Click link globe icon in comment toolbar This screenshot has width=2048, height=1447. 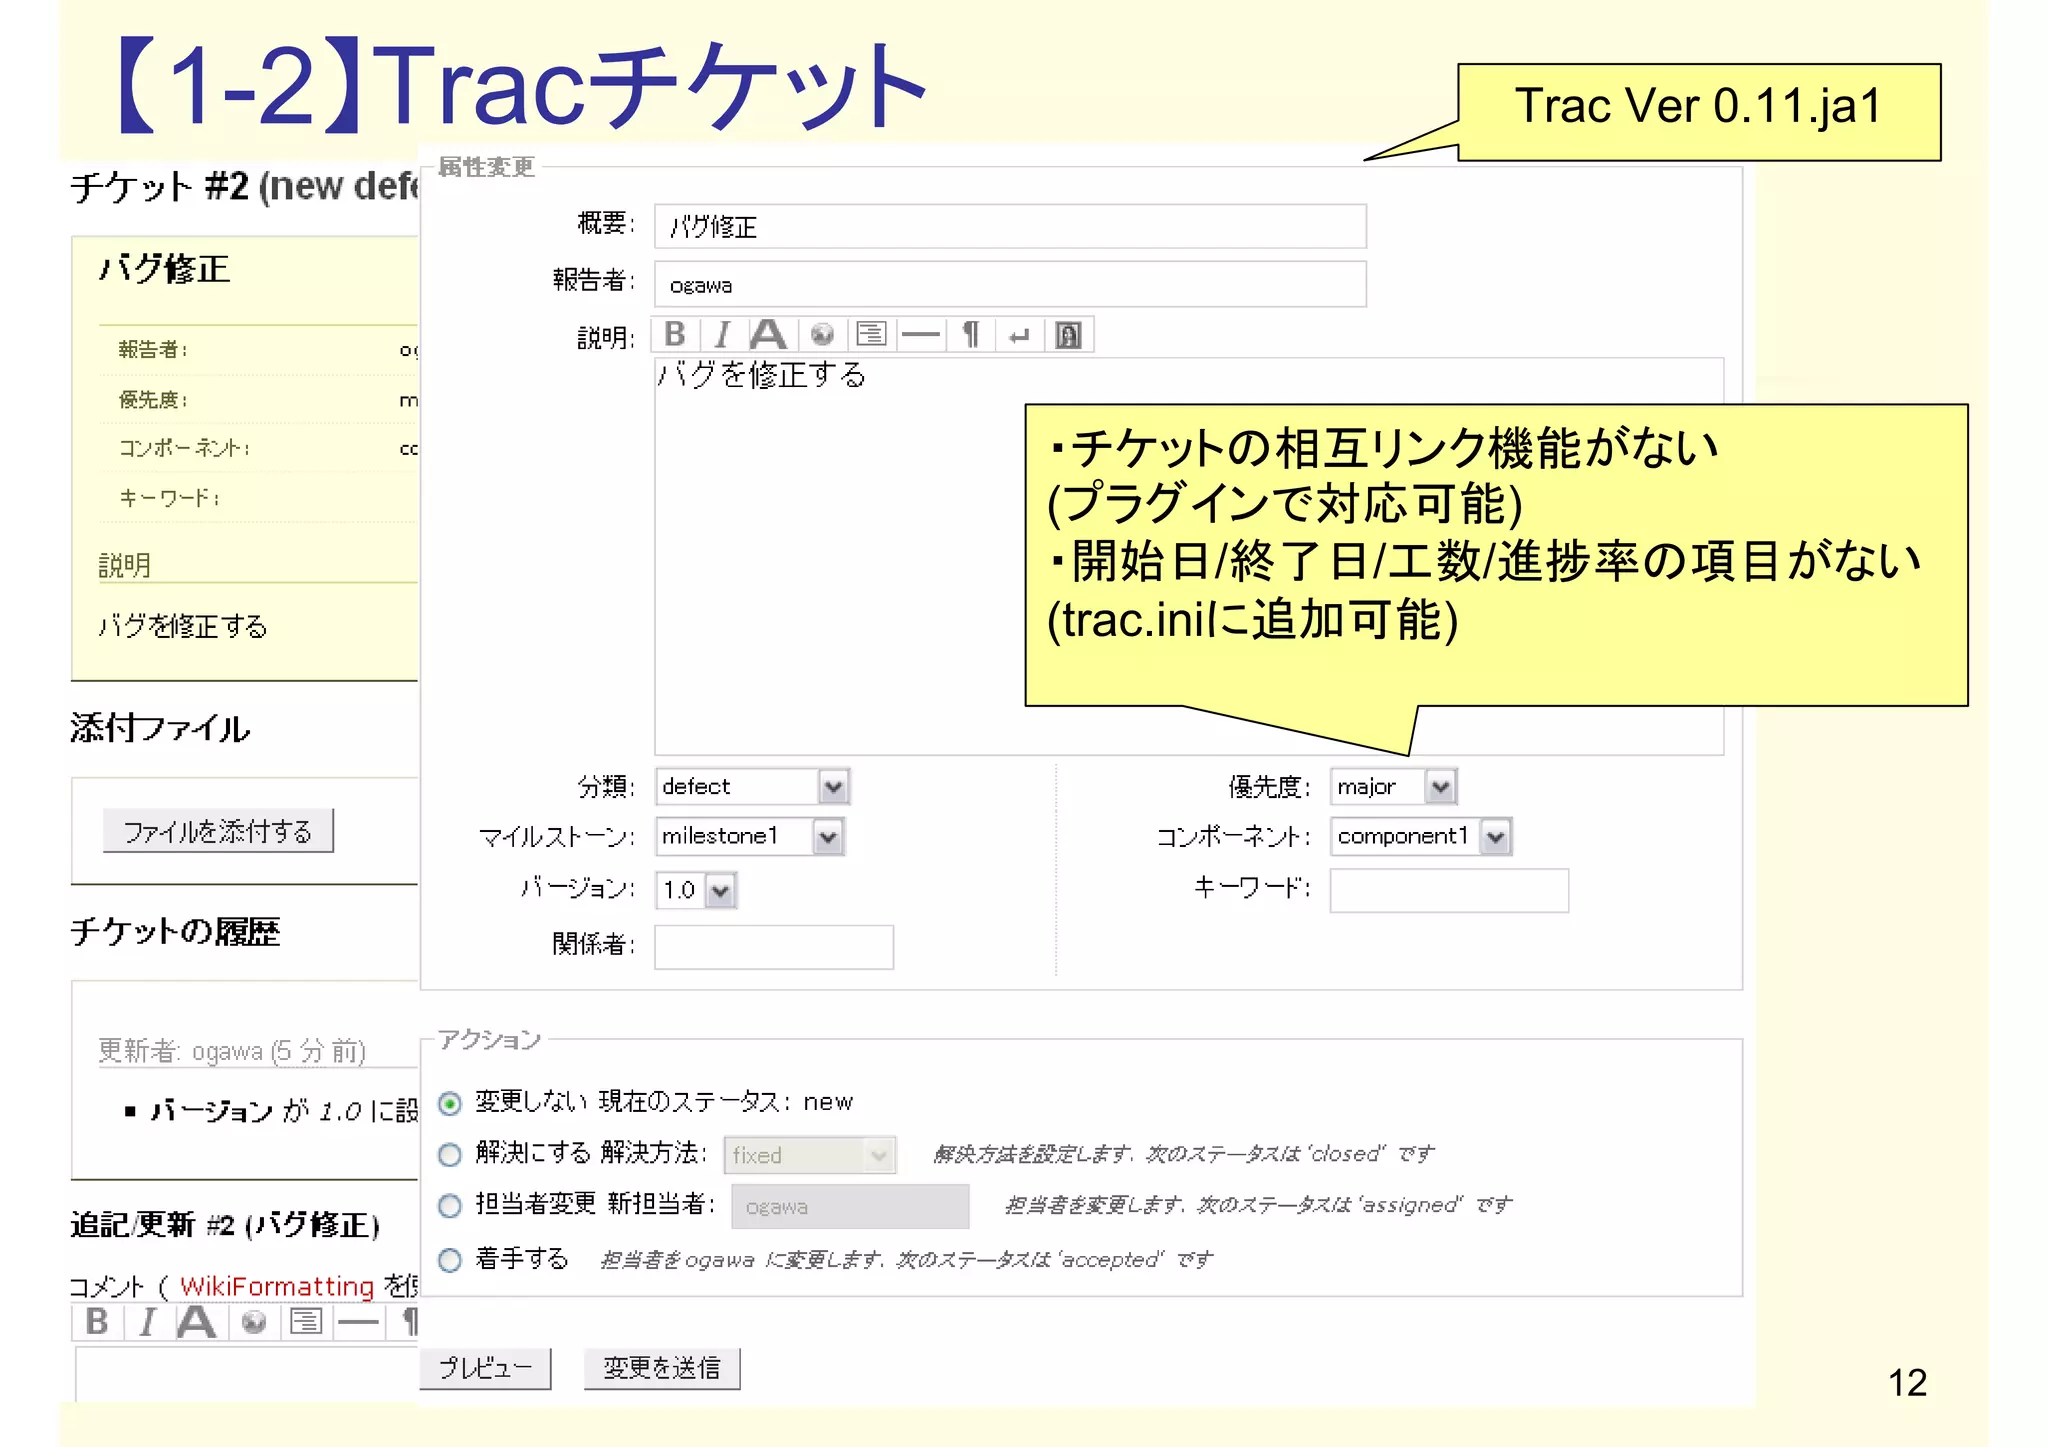coord(254,1321)
